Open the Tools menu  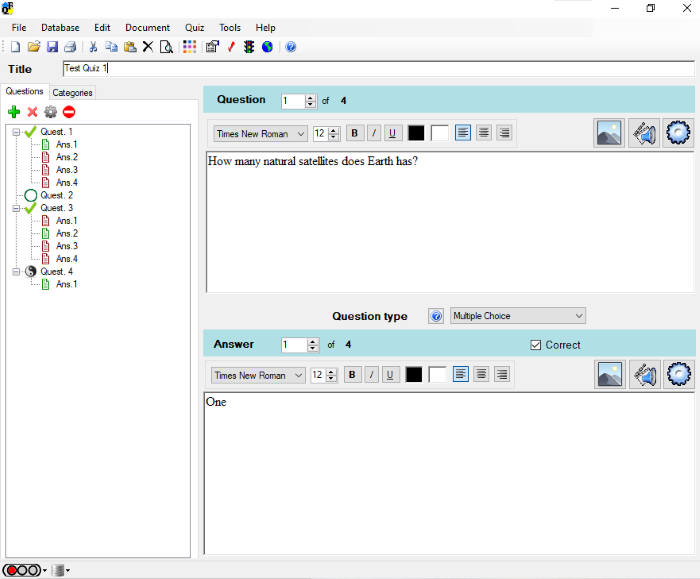[230, 28]
